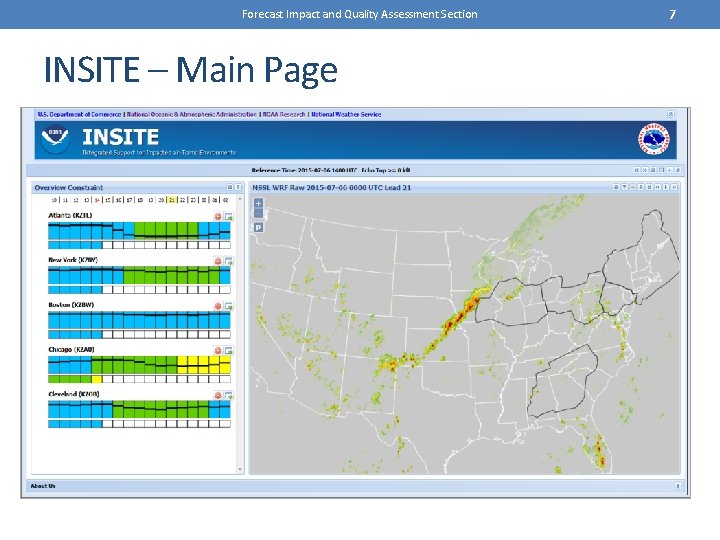Click the Reference Time status text
This screenshot has width=720, height=540.
[331, 170]
